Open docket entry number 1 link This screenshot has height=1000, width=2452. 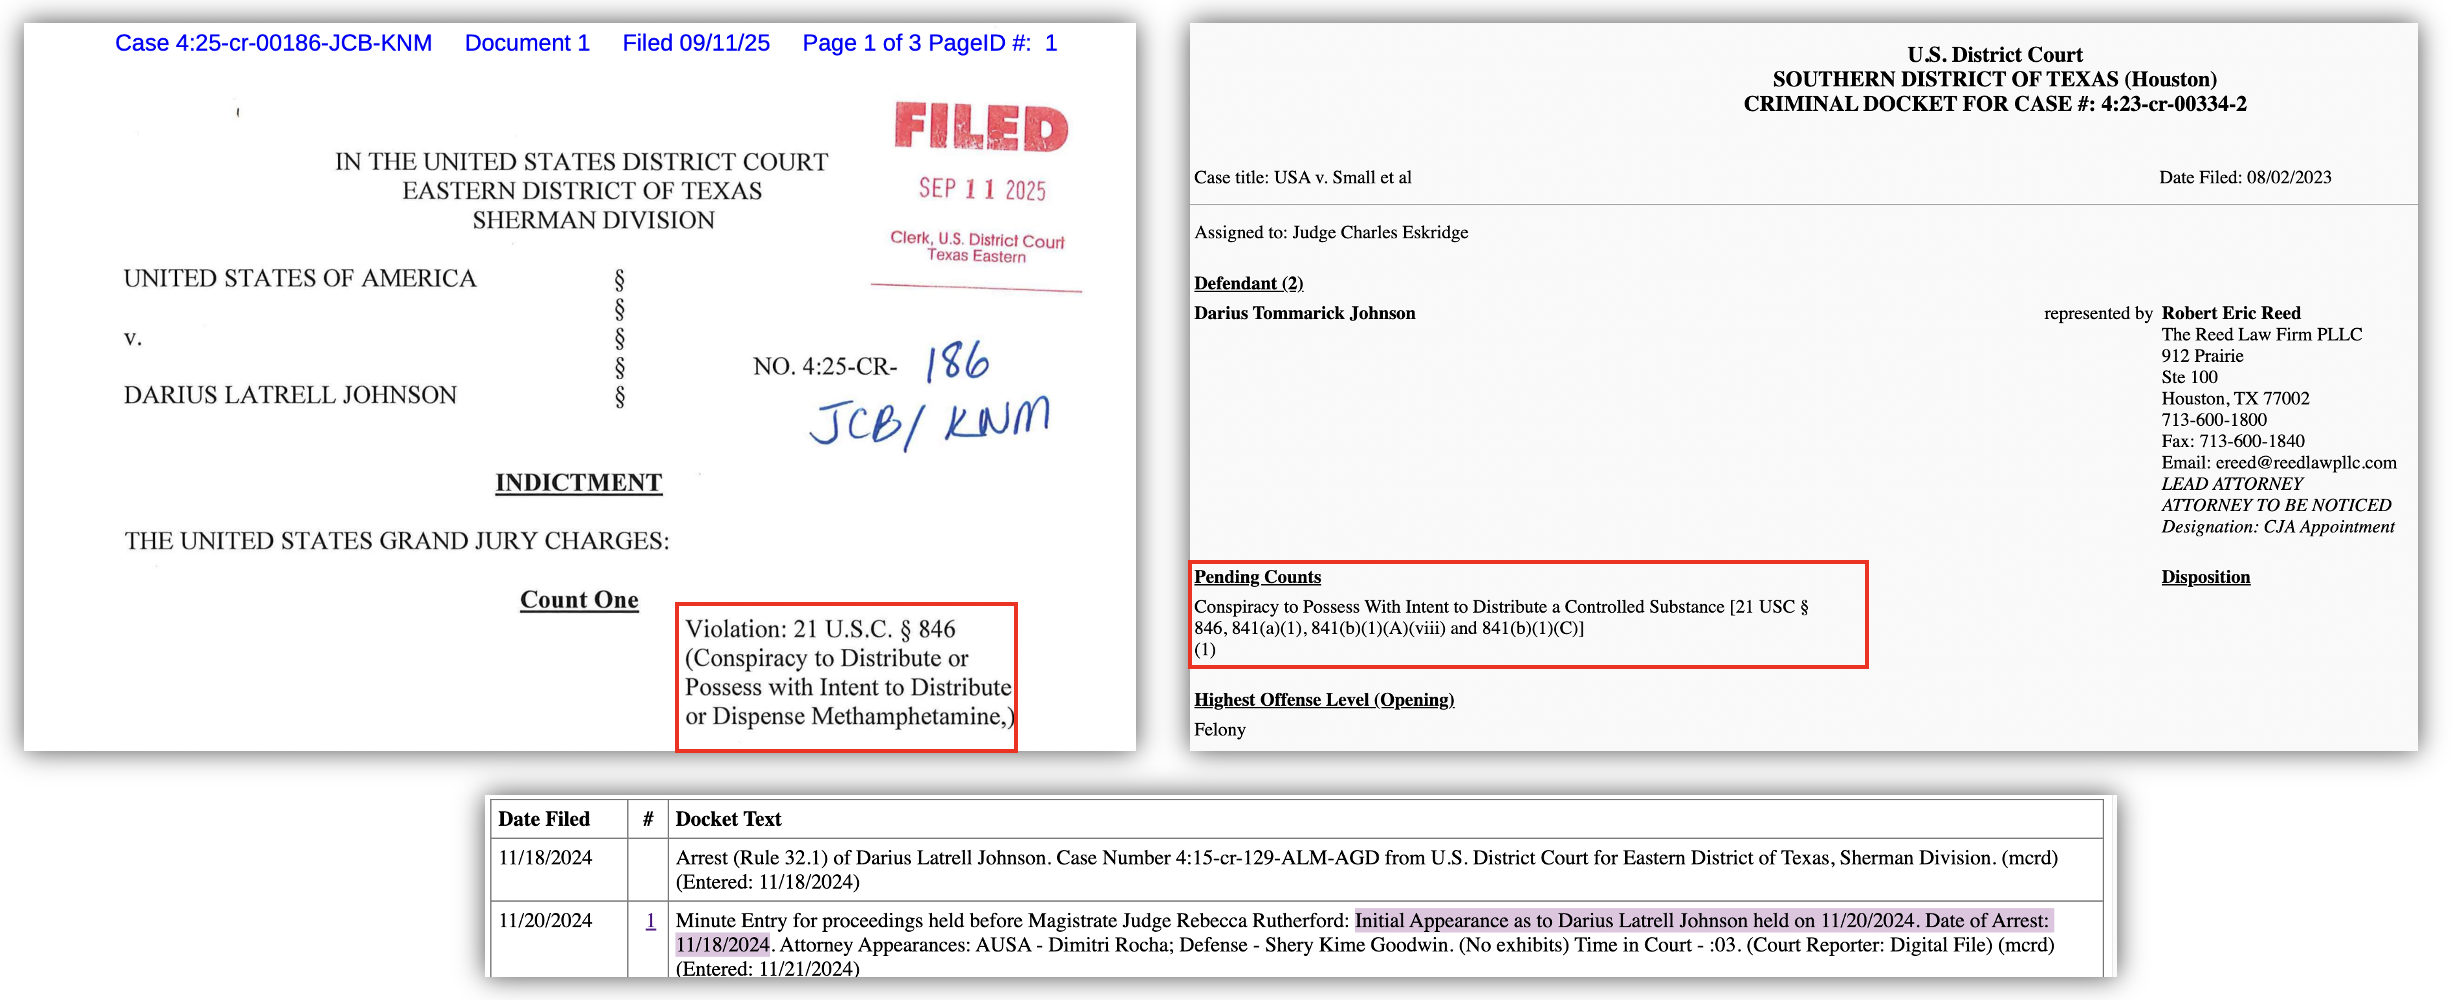pos(650,921)
